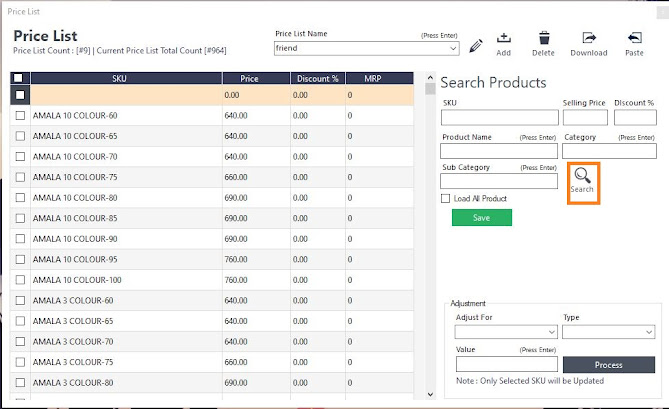The image size is (669, 409).
Task: Focus the Product Name input field
Action: pyautogui.click(x=499, y=151)
